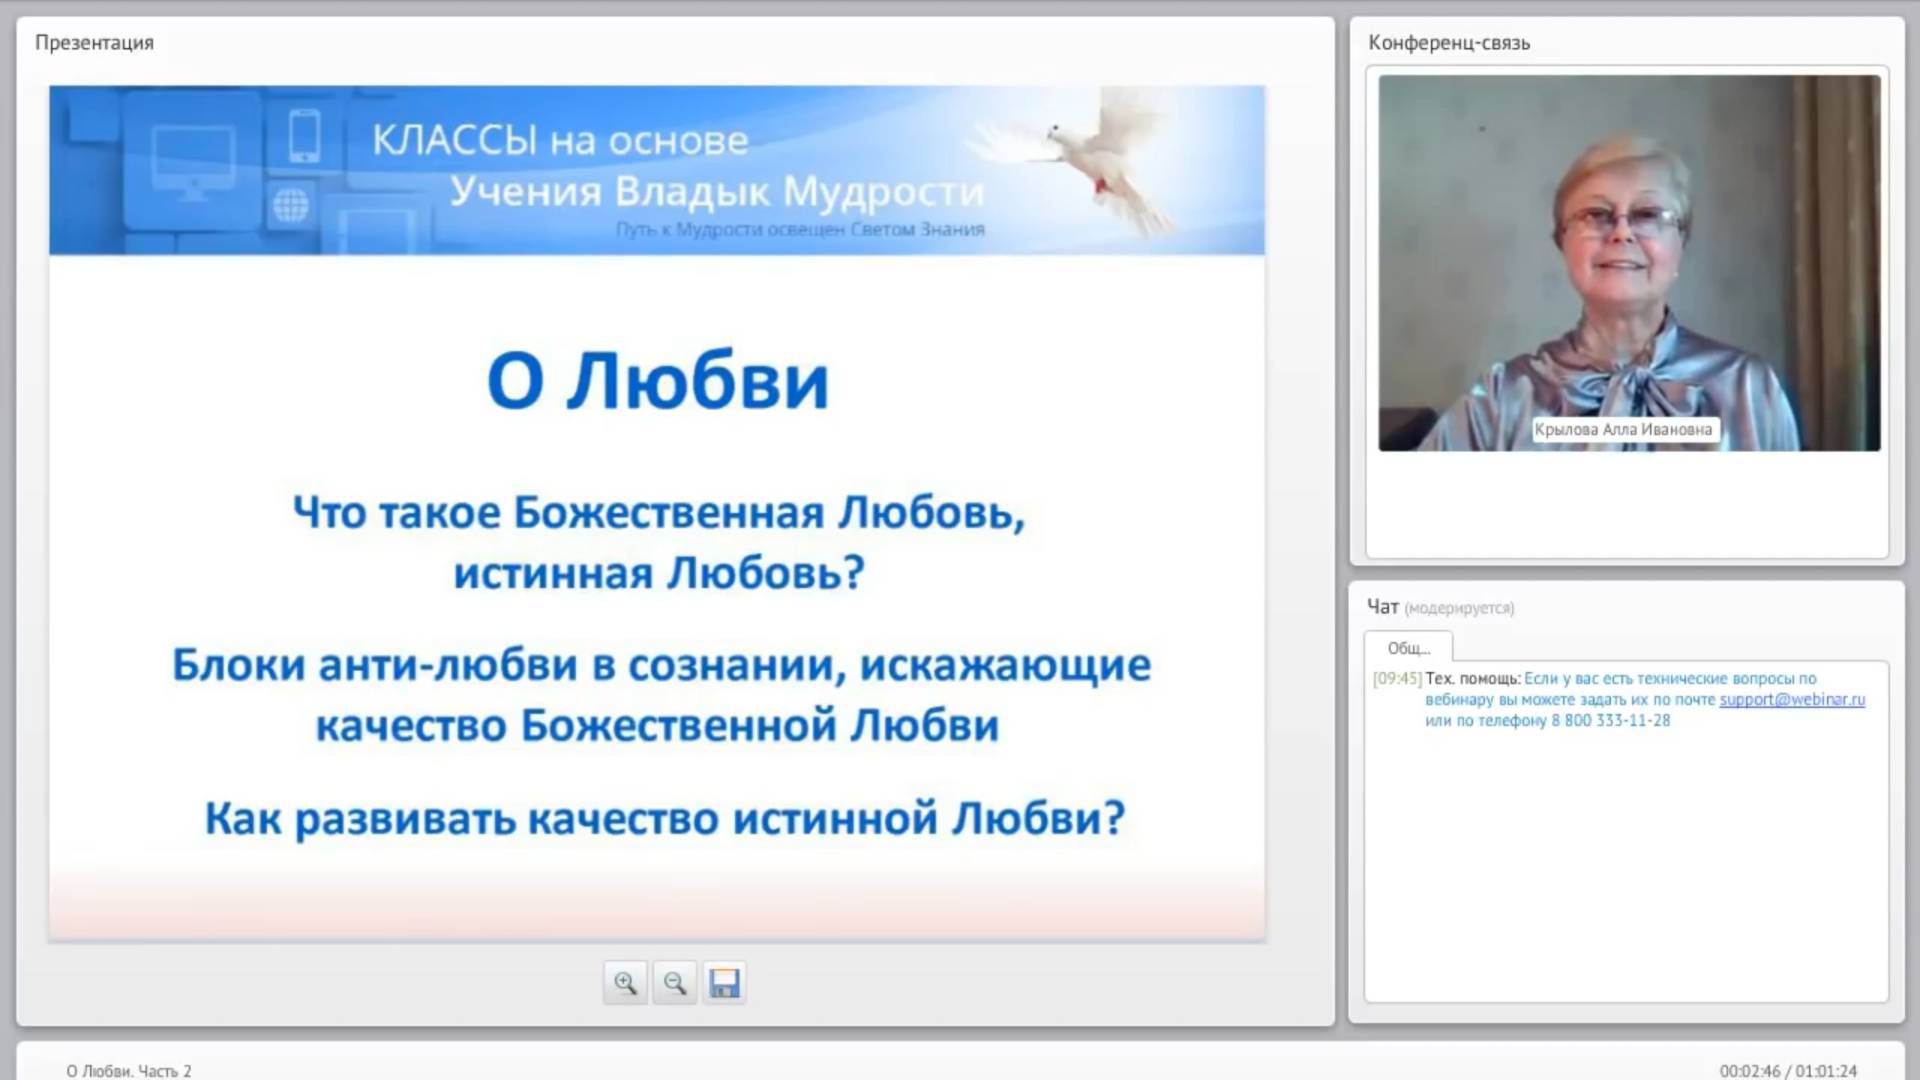Click the Учения Владык Мудрости banner text
Screen dimensions: 1920x1080
[x=716, y=190]
